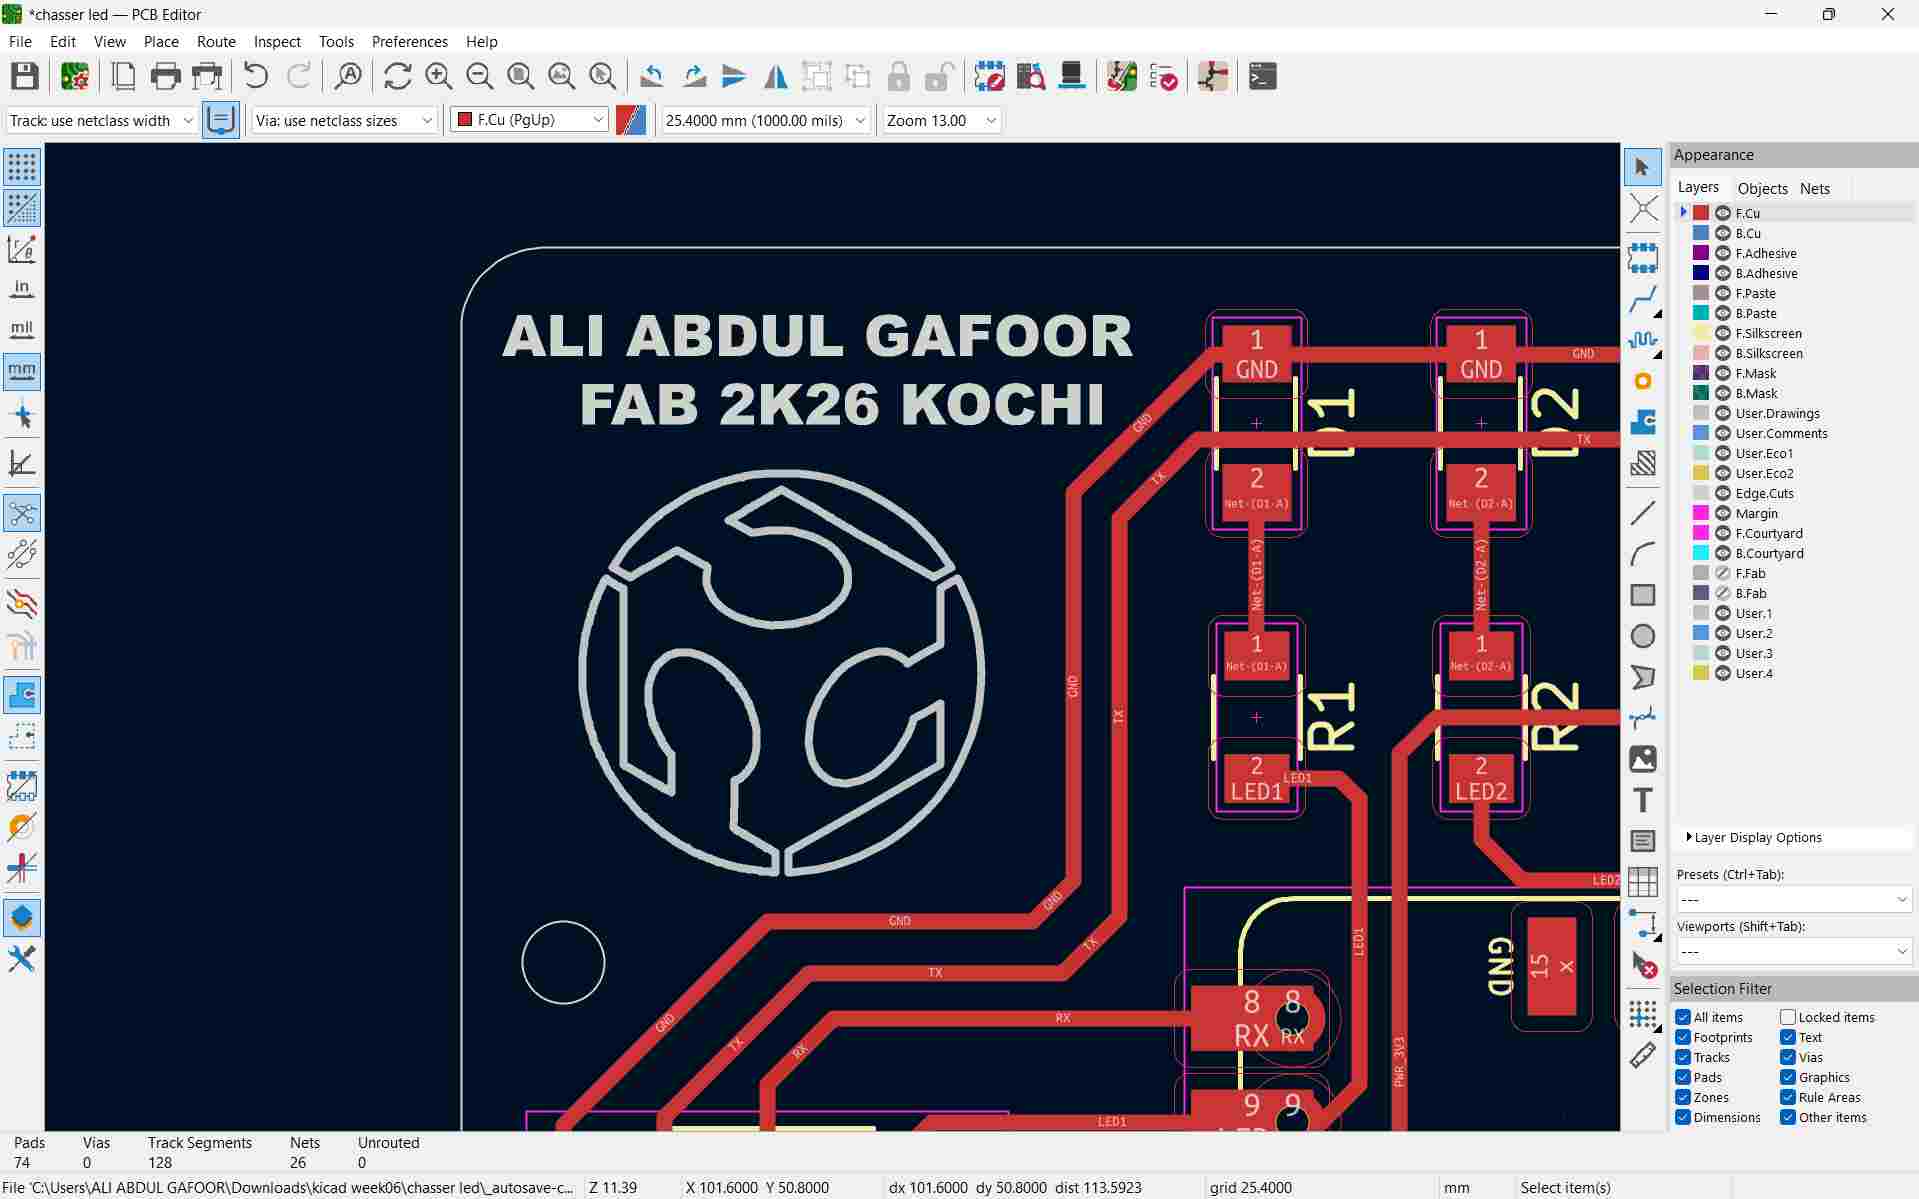Switch units to mils

22,330
